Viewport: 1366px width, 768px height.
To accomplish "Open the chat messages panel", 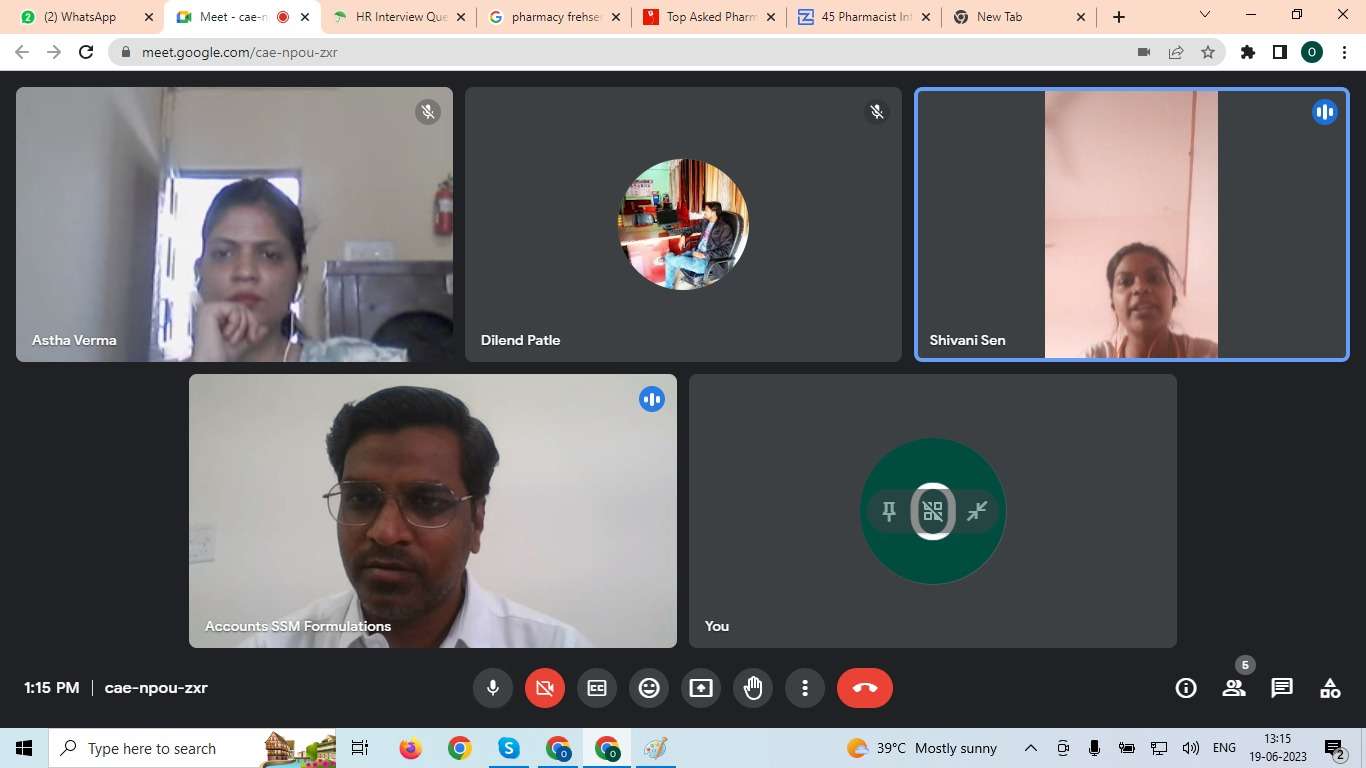I will (1282, 688).
